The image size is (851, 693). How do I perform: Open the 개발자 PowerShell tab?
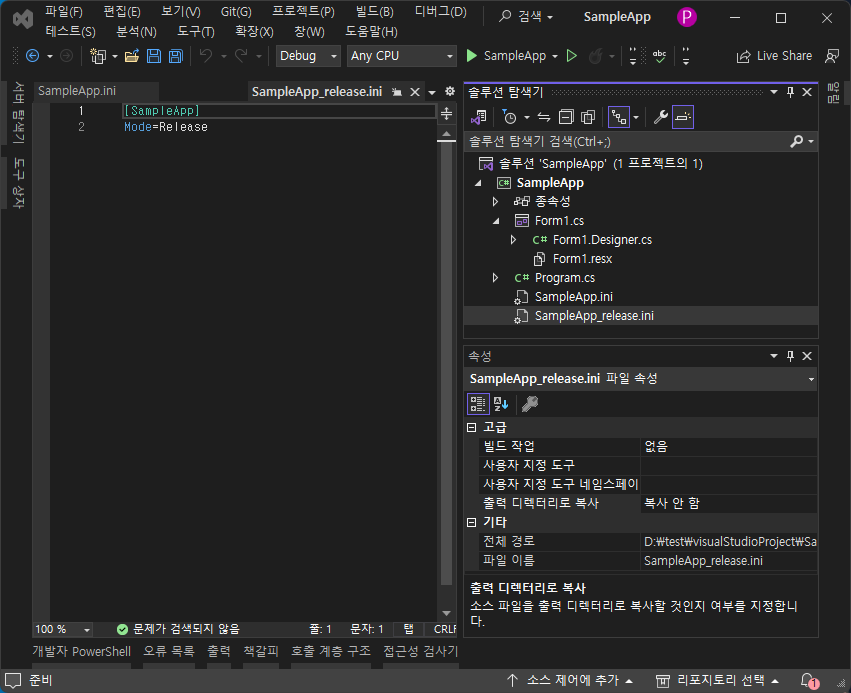pyautogui.click(x=81, y=651)
